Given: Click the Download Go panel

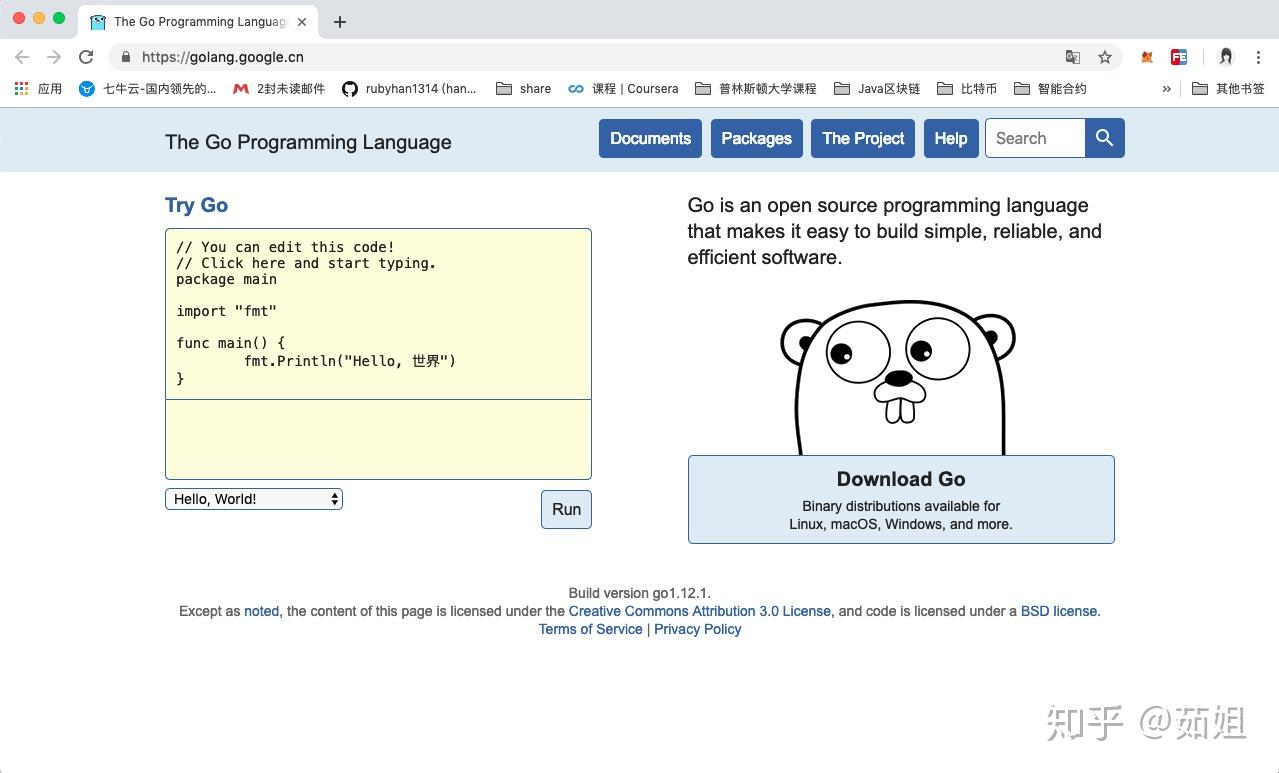Looking at the screenshot, I should click(899, 498).
